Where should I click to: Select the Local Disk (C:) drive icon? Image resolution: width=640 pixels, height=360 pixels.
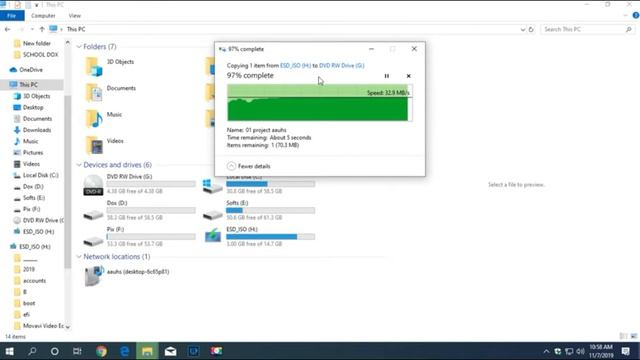(213, 186)
